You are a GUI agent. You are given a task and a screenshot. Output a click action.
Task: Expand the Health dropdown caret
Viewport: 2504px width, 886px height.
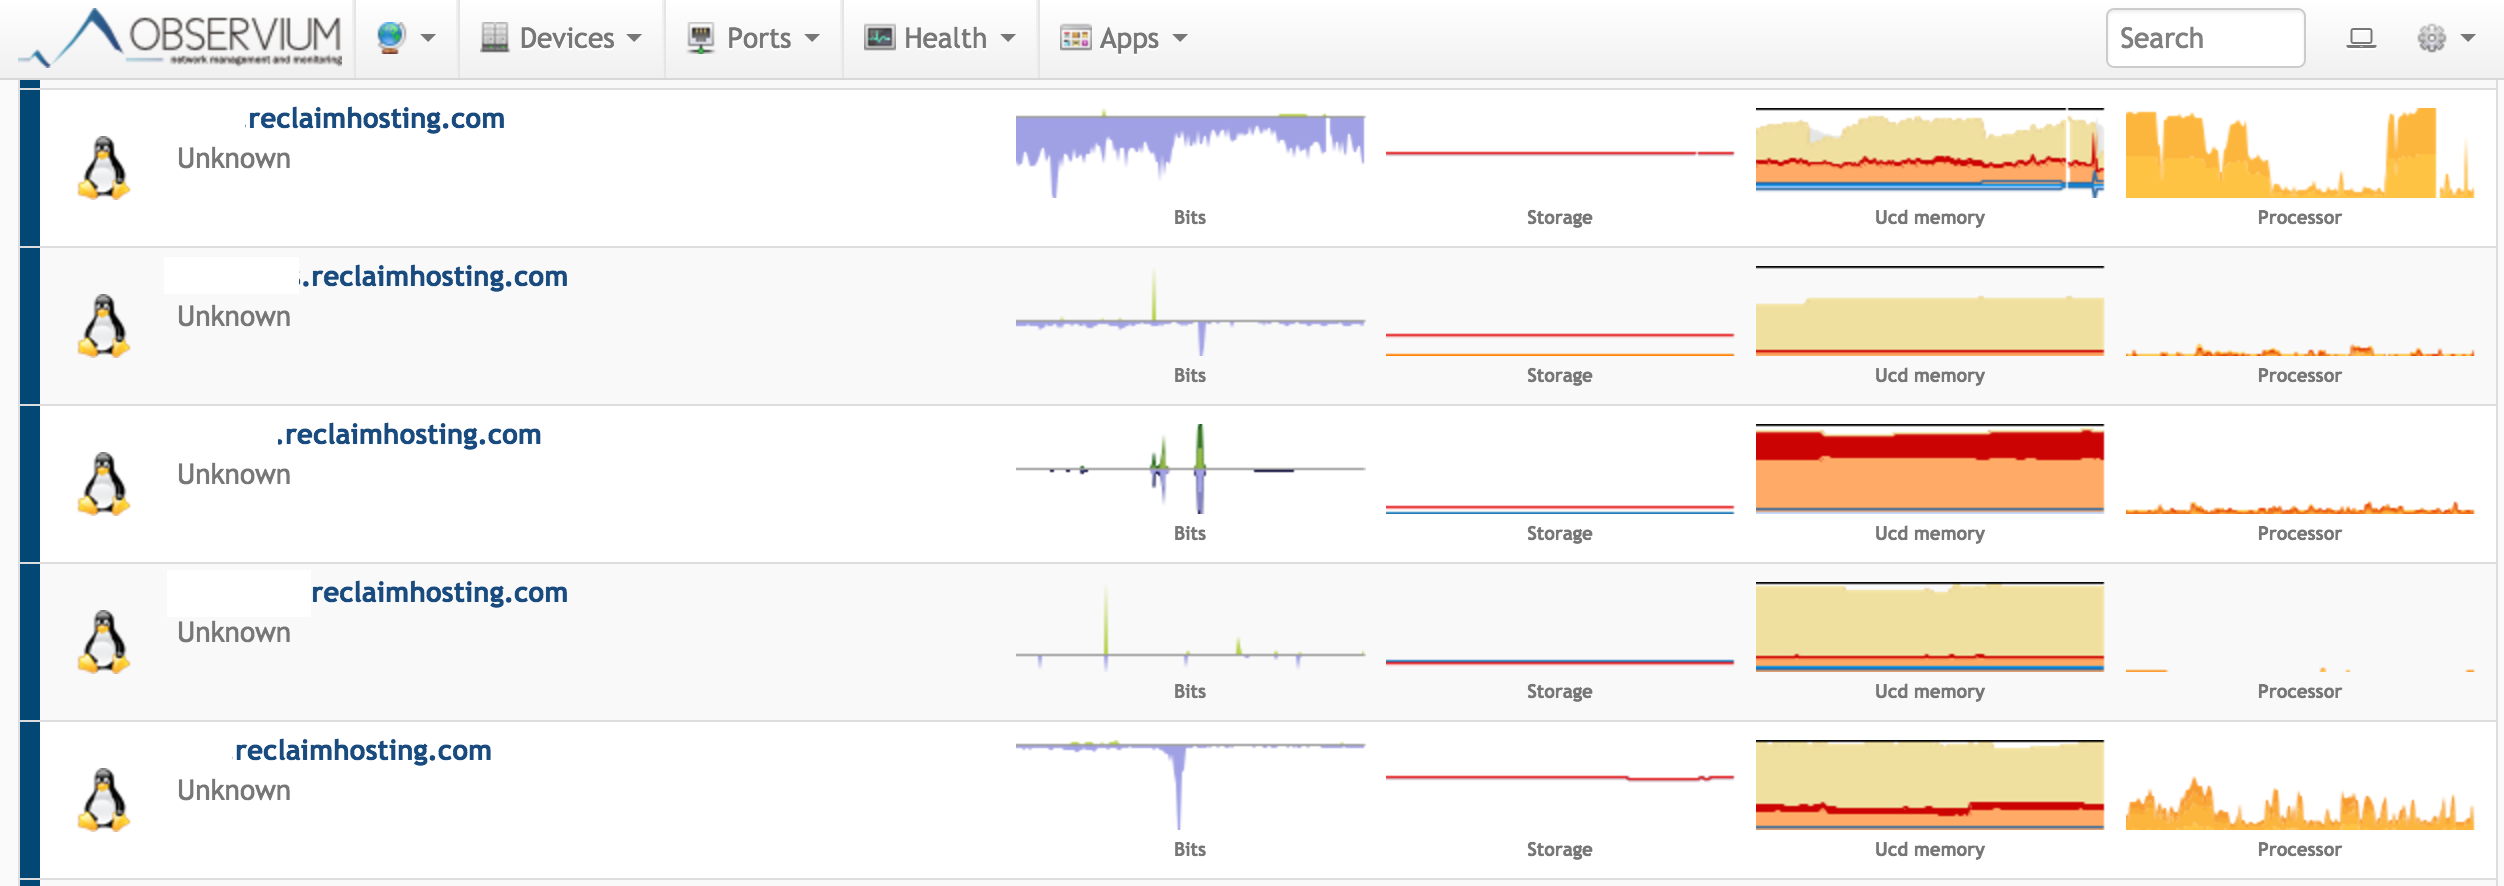[x=1008, y=38]
